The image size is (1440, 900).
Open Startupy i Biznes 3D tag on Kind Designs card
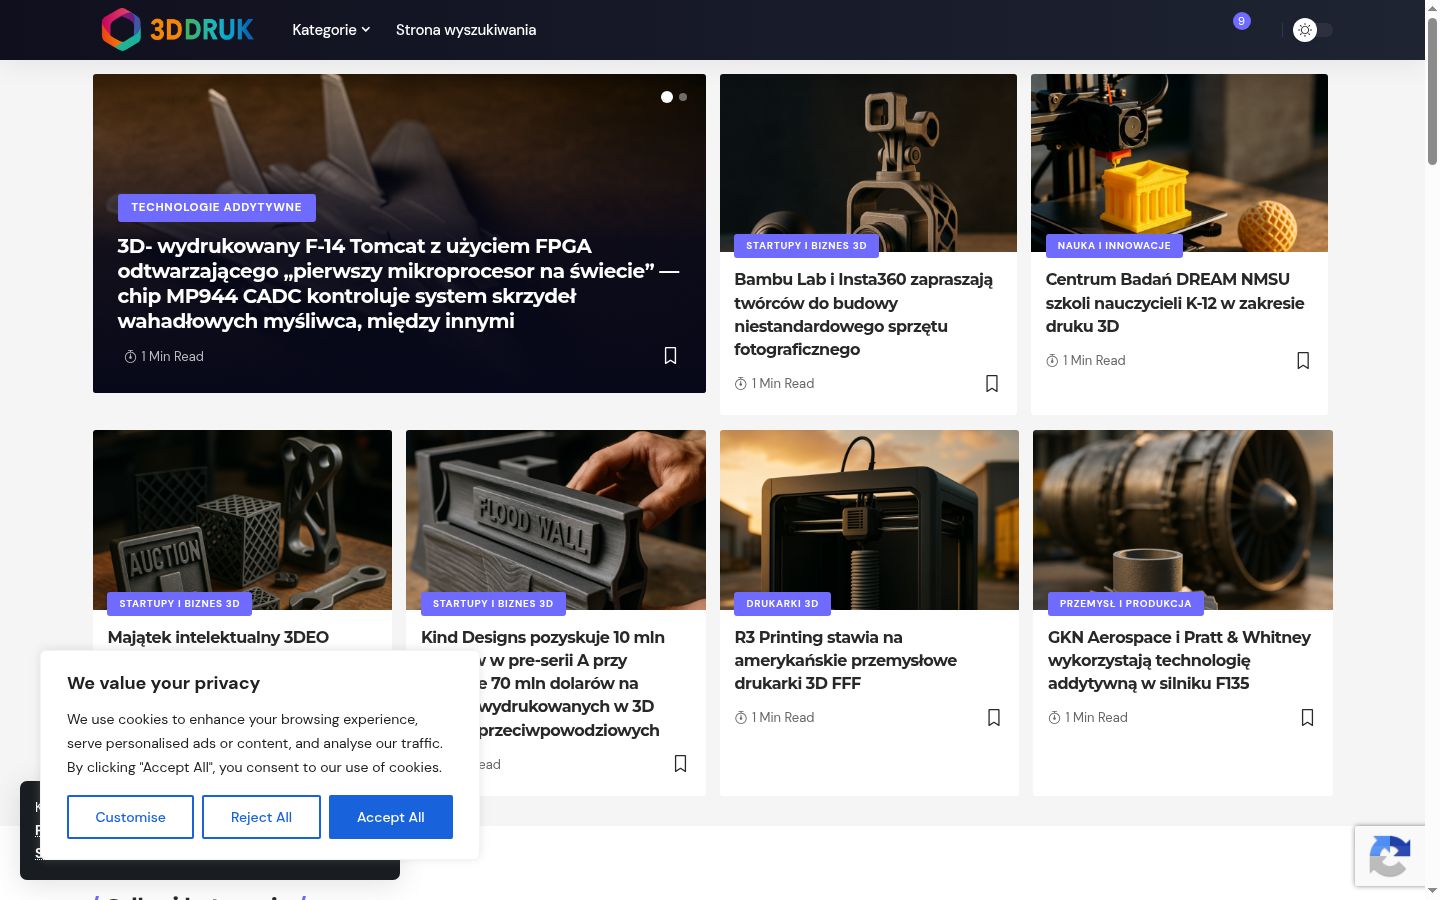coord(493,603)
